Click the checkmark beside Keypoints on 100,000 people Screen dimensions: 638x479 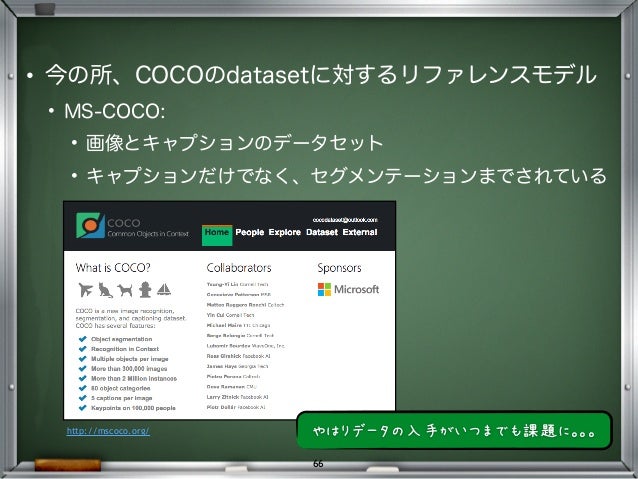83,408
